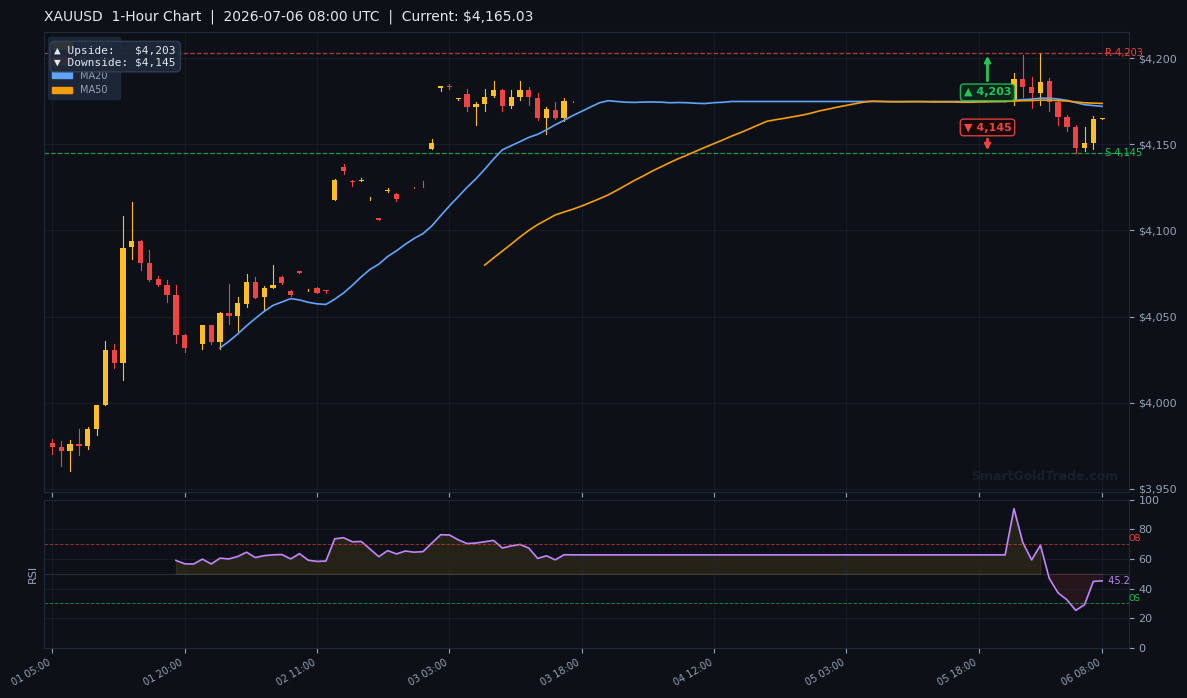
Task: Select the MA20 legend label
Action: 94,76
